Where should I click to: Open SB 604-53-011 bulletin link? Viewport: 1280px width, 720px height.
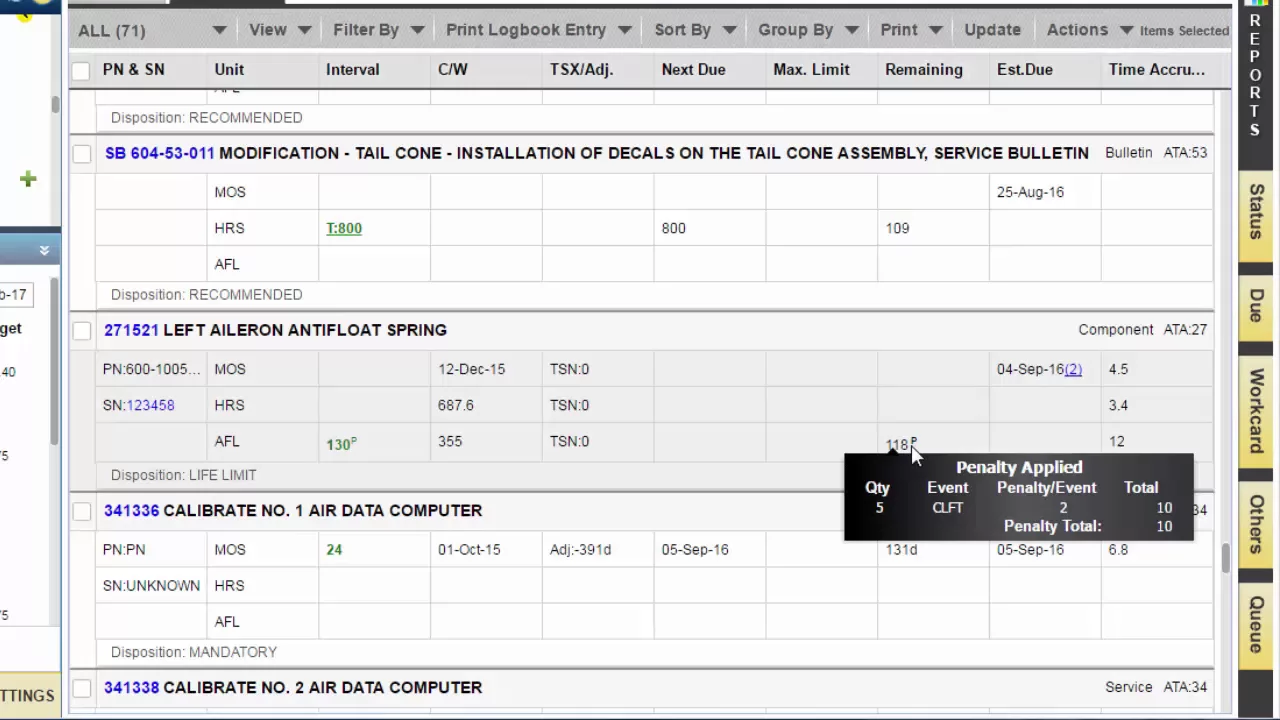click(160, 153)
